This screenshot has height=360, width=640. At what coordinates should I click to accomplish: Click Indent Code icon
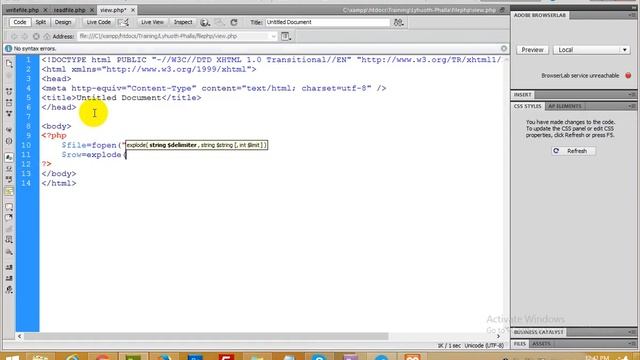[9, 267]
